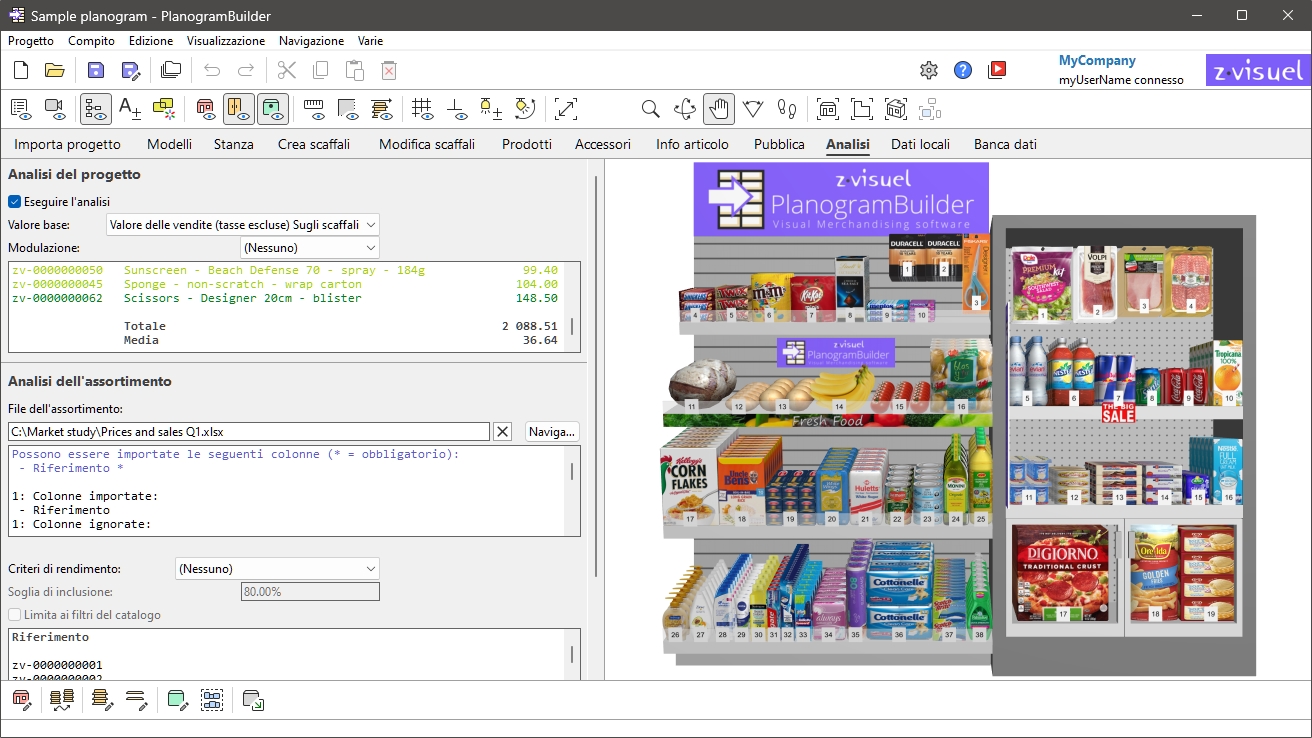Viewport: 1312px width, 738px height.
Task: Switch to the Crea scaffali tab
Action: click(x=314, y=144)
